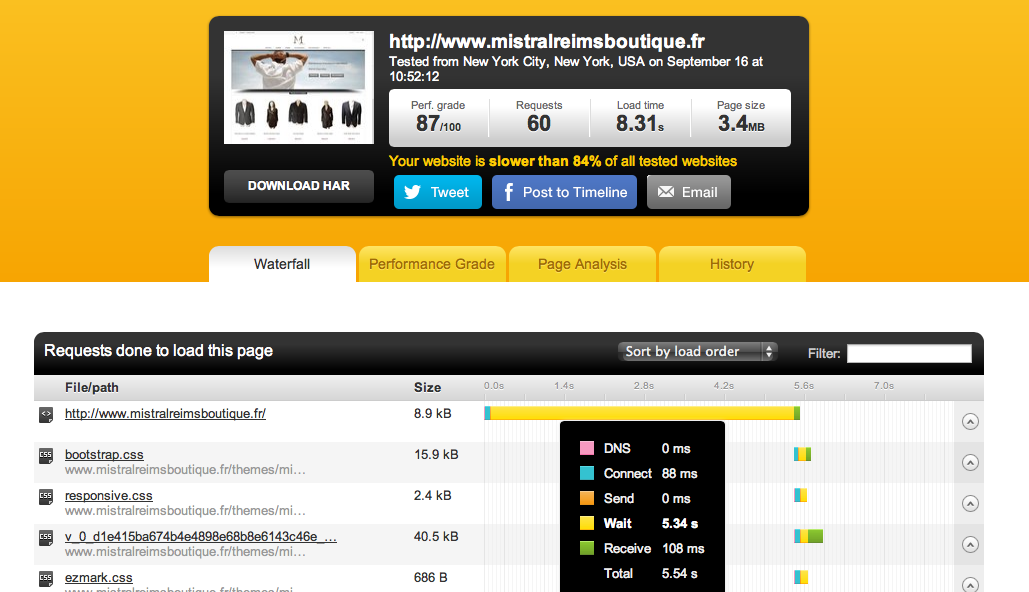The width and height of the screenshot is (1029, 592).
Task: Click the Filter input field
Action: (x=909, y=353)
